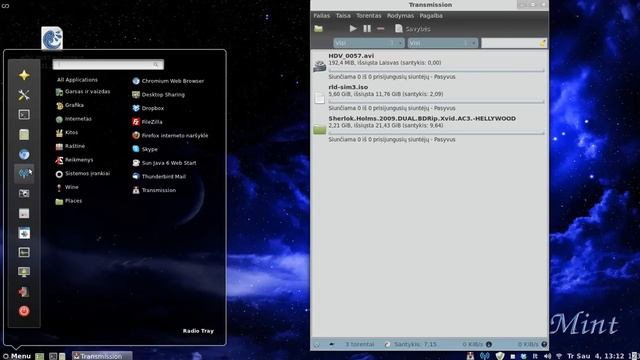
Task: Click upload speed arrow icon in status bar
Action: (x=544, y=344)
